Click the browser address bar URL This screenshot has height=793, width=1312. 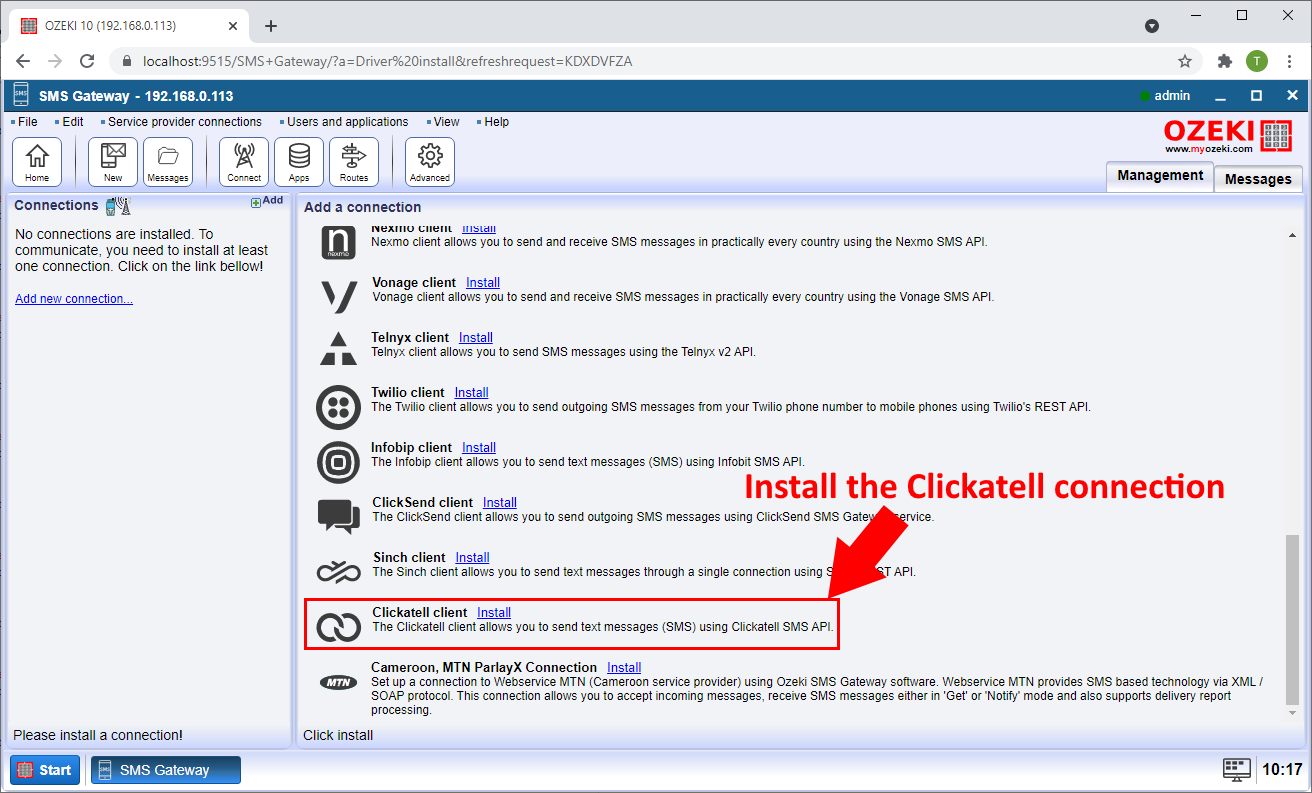click(388, 61)
